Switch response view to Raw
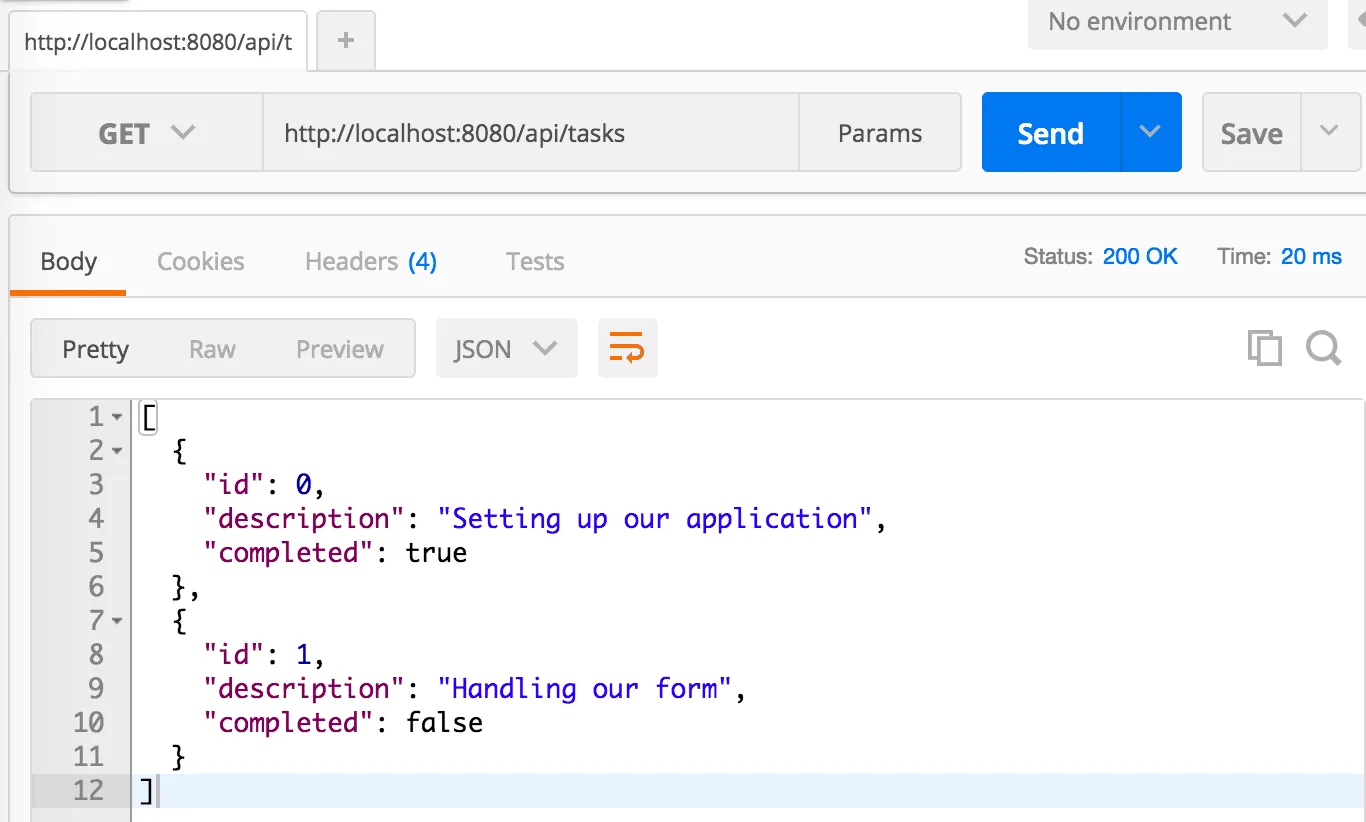The image size is (1366, 822). (x=211, y=348)
